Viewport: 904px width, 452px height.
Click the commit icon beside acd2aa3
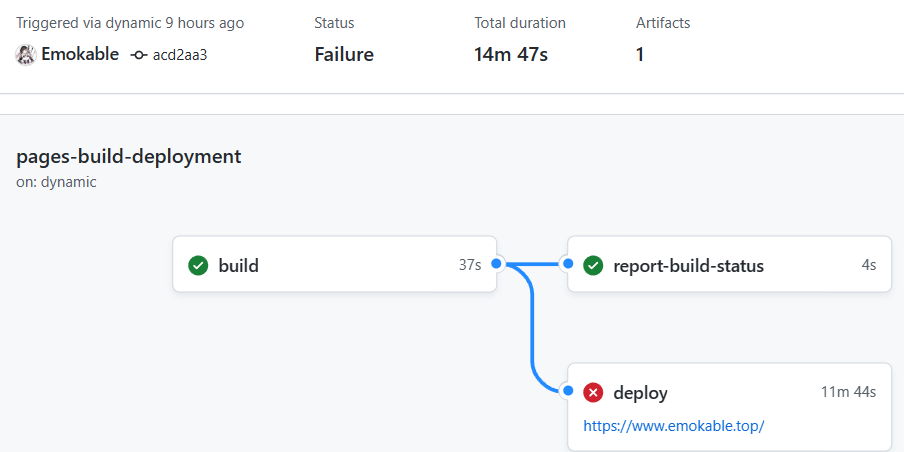tap(139, 55)
